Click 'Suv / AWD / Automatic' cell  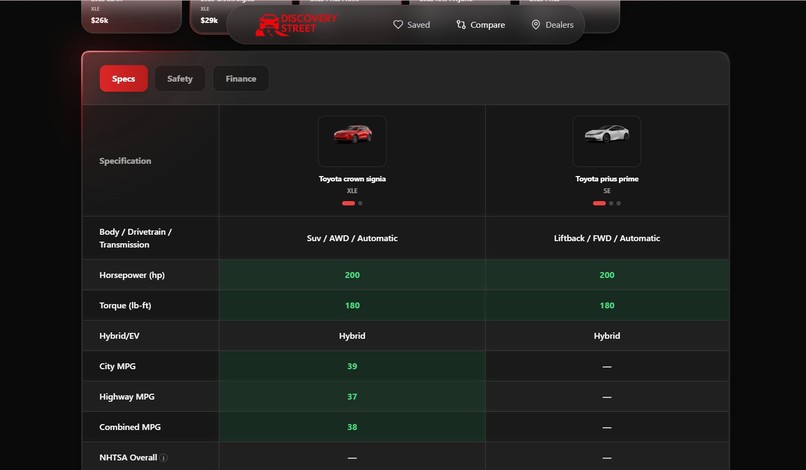pos(352,238)
